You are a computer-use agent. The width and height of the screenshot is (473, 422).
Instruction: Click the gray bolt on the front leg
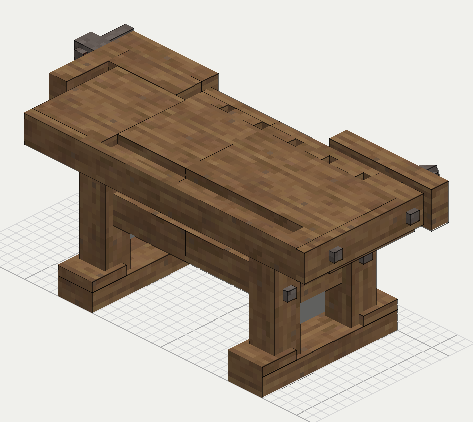pos(290,293)
